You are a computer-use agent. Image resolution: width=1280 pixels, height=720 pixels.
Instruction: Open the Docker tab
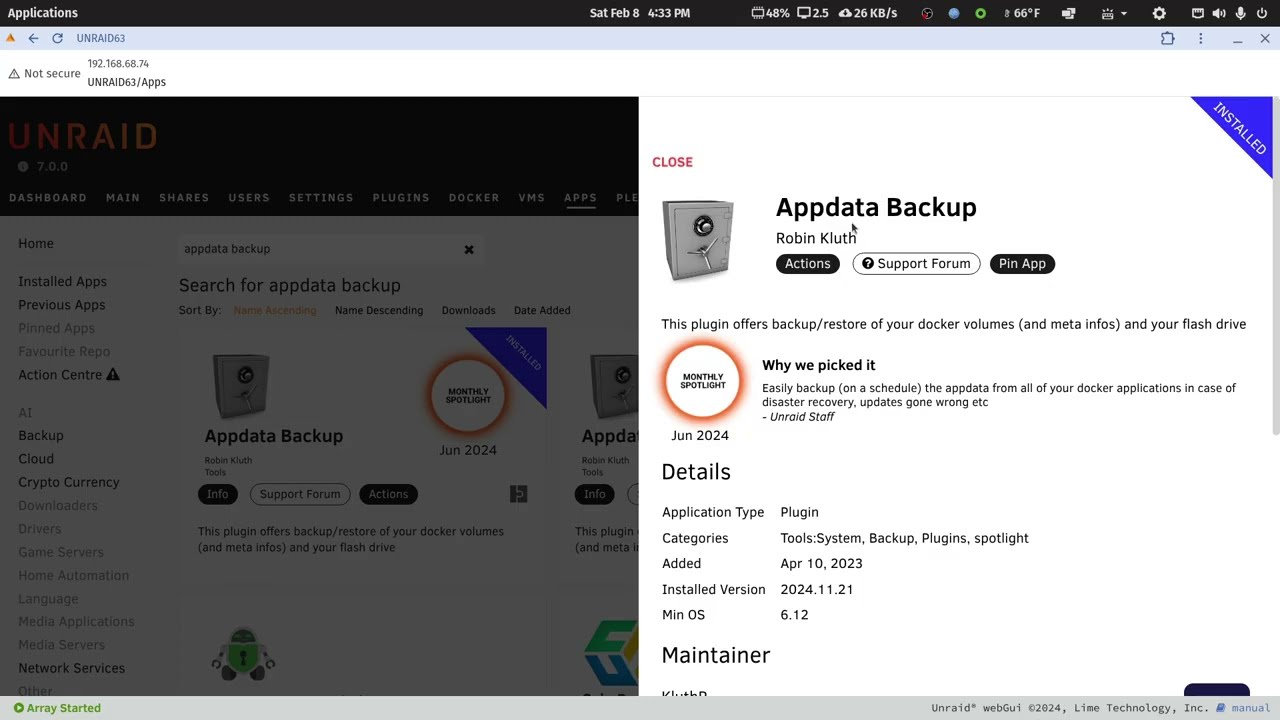[474, 198]
